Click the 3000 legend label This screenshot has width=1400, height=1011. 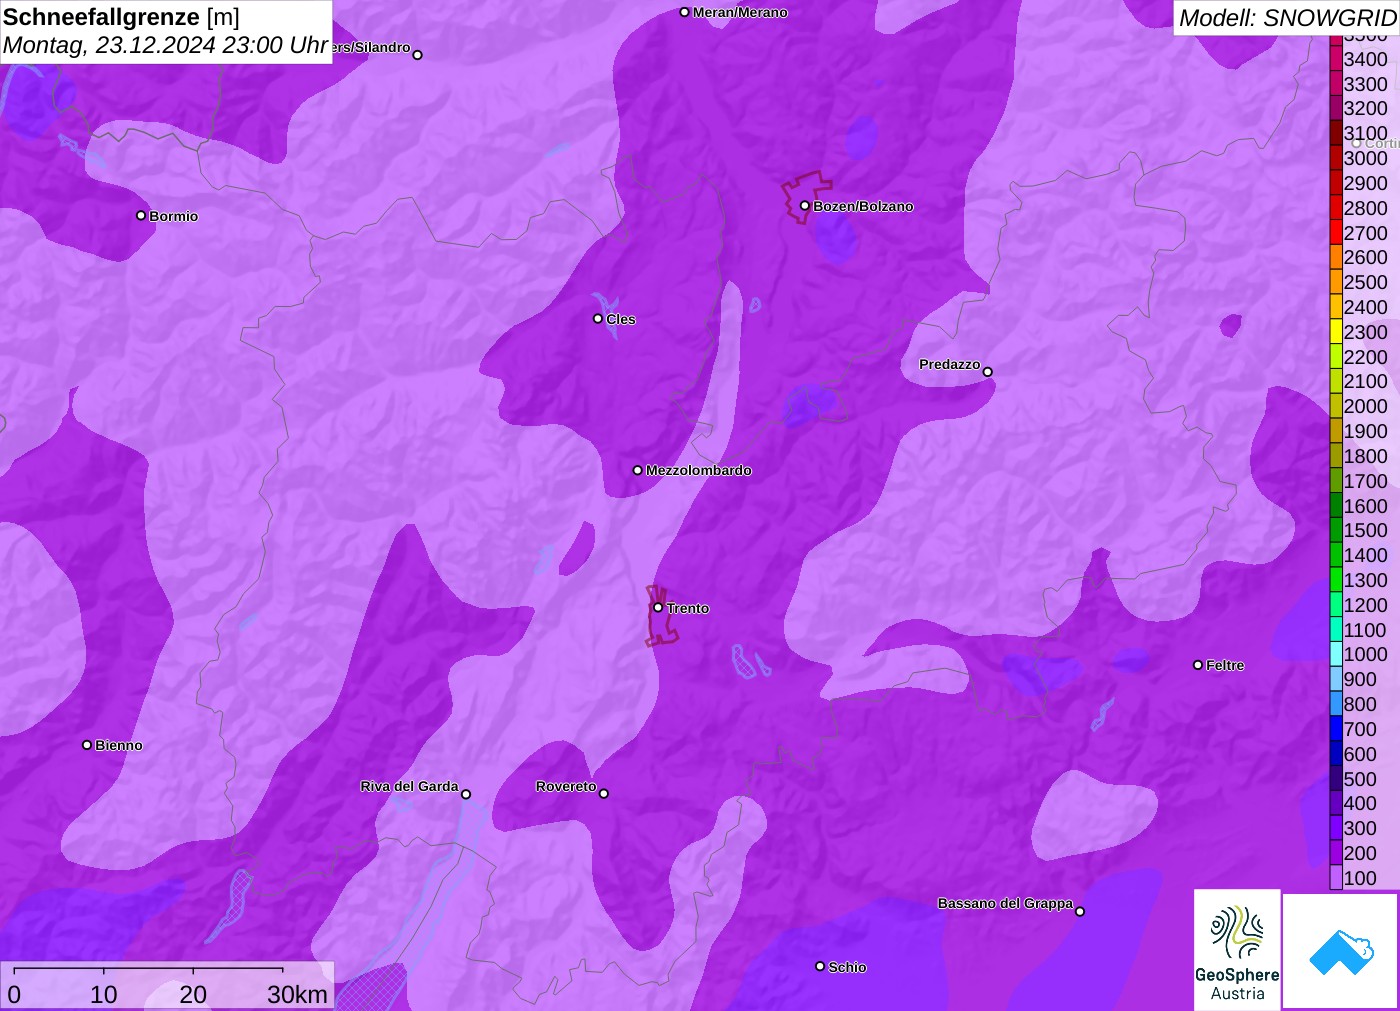[1365, 158]
